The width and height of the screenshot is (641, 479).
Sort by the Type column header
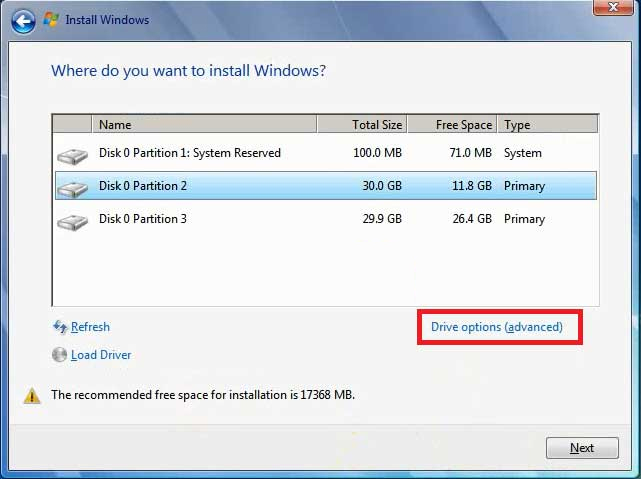coord(548,124)
